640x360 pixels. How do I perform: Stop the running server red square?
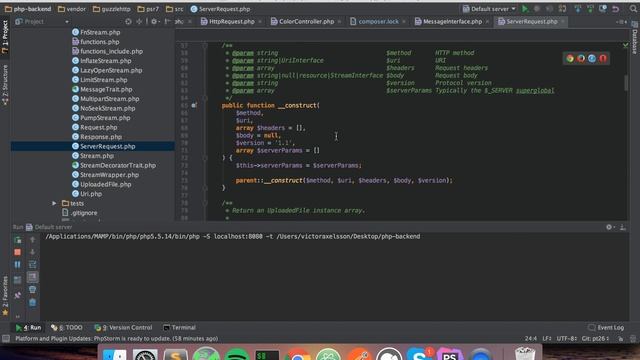pos(18,252)
